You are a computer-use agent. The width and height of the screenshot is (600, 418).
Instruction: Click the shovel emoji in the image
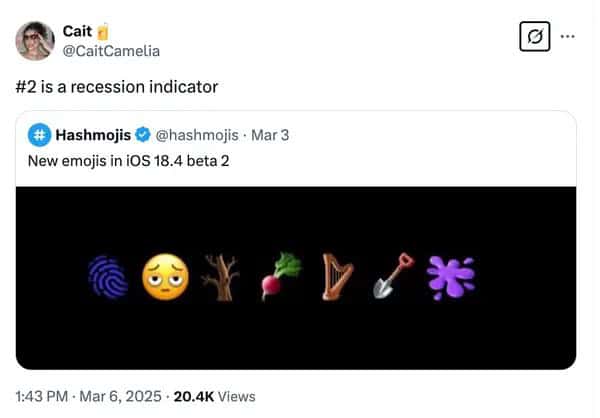[392, 277]
